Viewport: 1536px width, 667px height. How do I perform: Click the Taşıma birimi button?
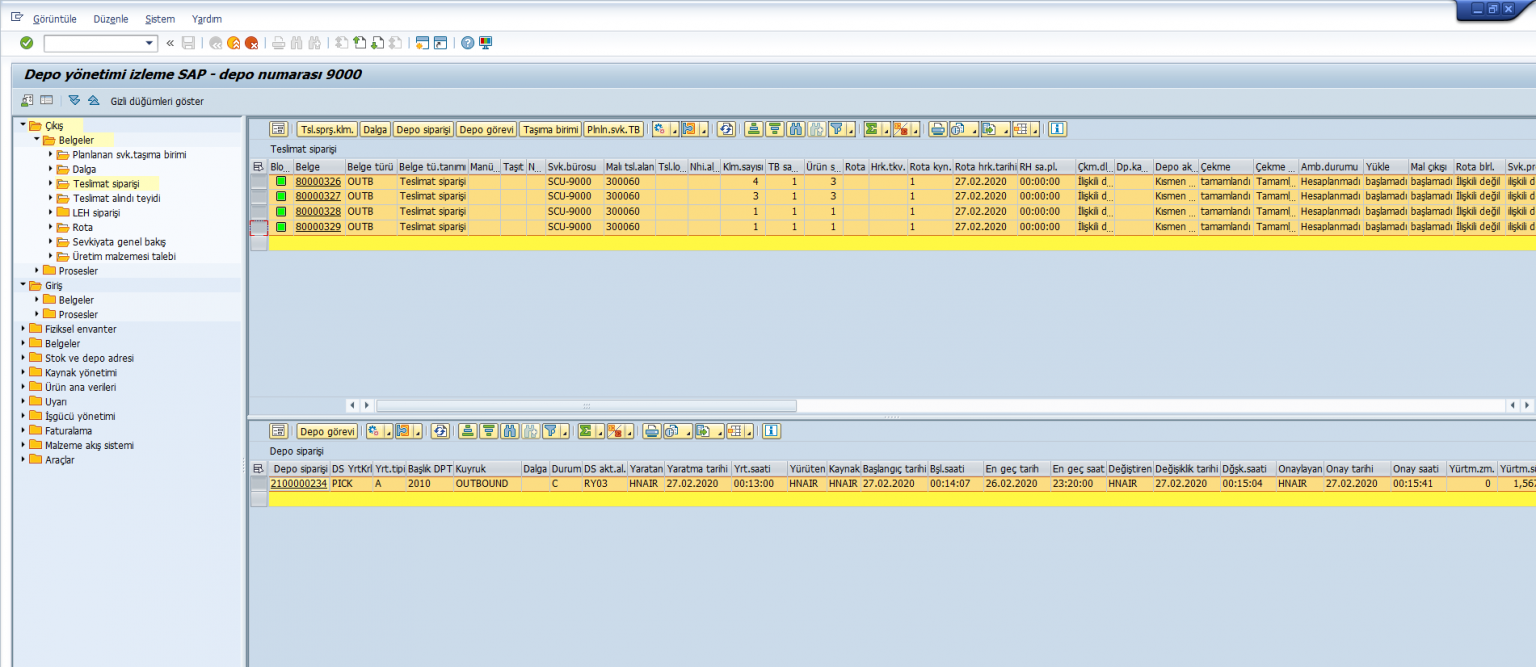point(549,129)
